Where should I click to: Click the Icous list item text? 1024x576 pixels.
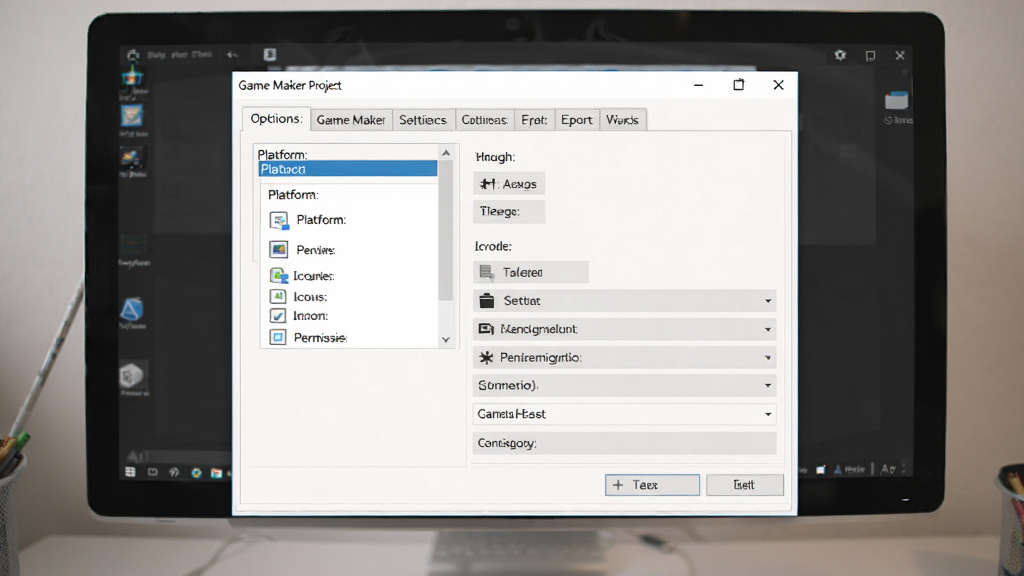click(x=310, y=297)
